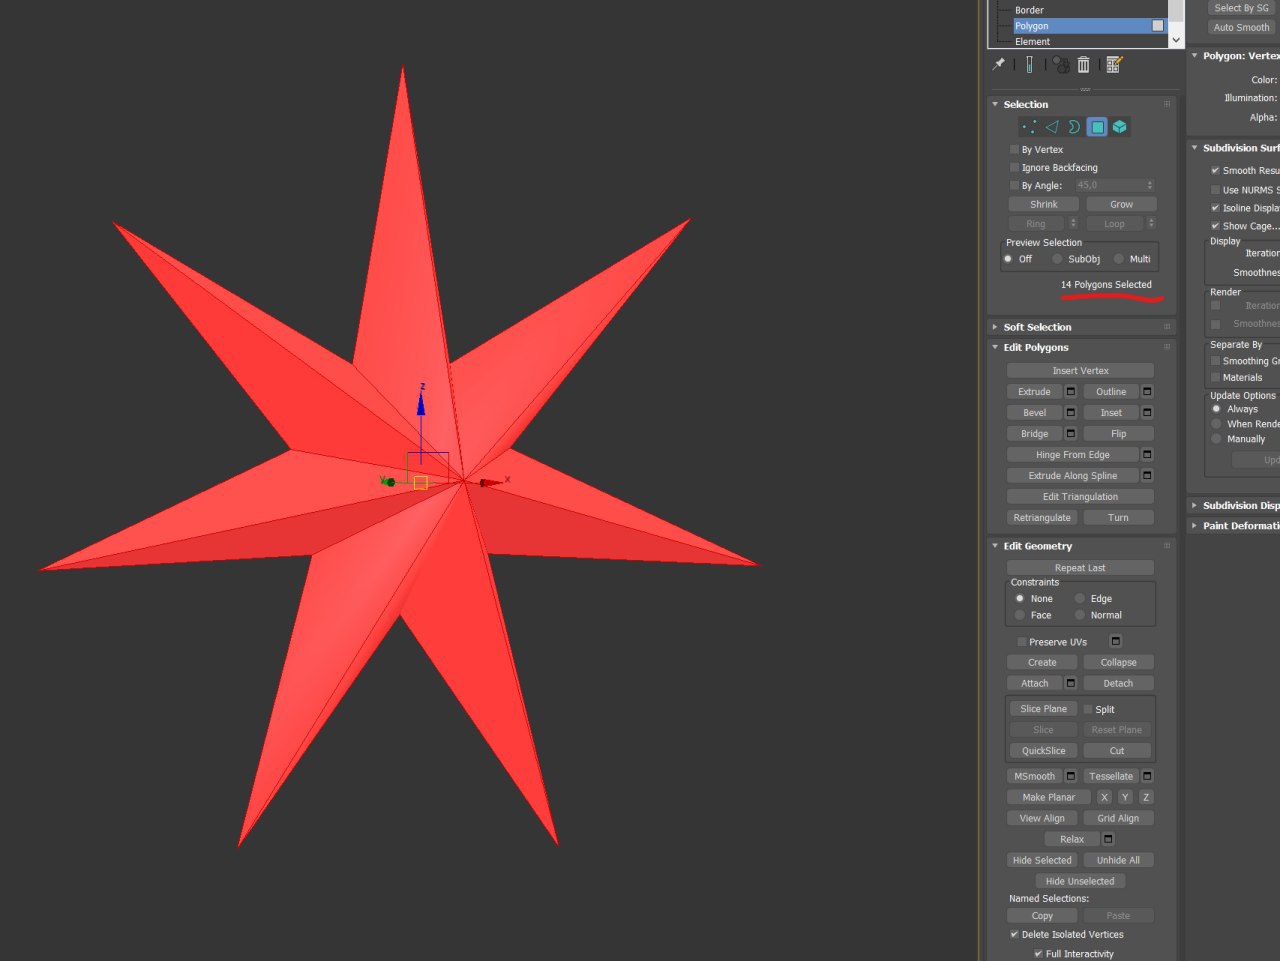Set constraint to Edge radio button
This screenshot has width=1280, height=961.
tap(1080, 599)
